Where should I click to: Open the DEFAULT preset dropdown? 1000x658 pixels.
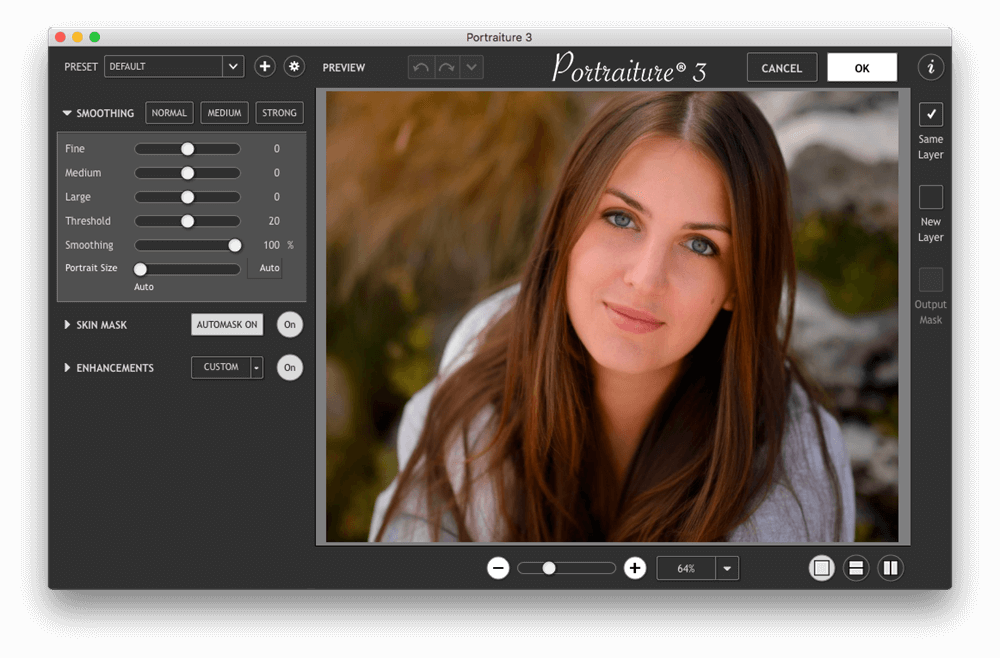pos(233,67)
